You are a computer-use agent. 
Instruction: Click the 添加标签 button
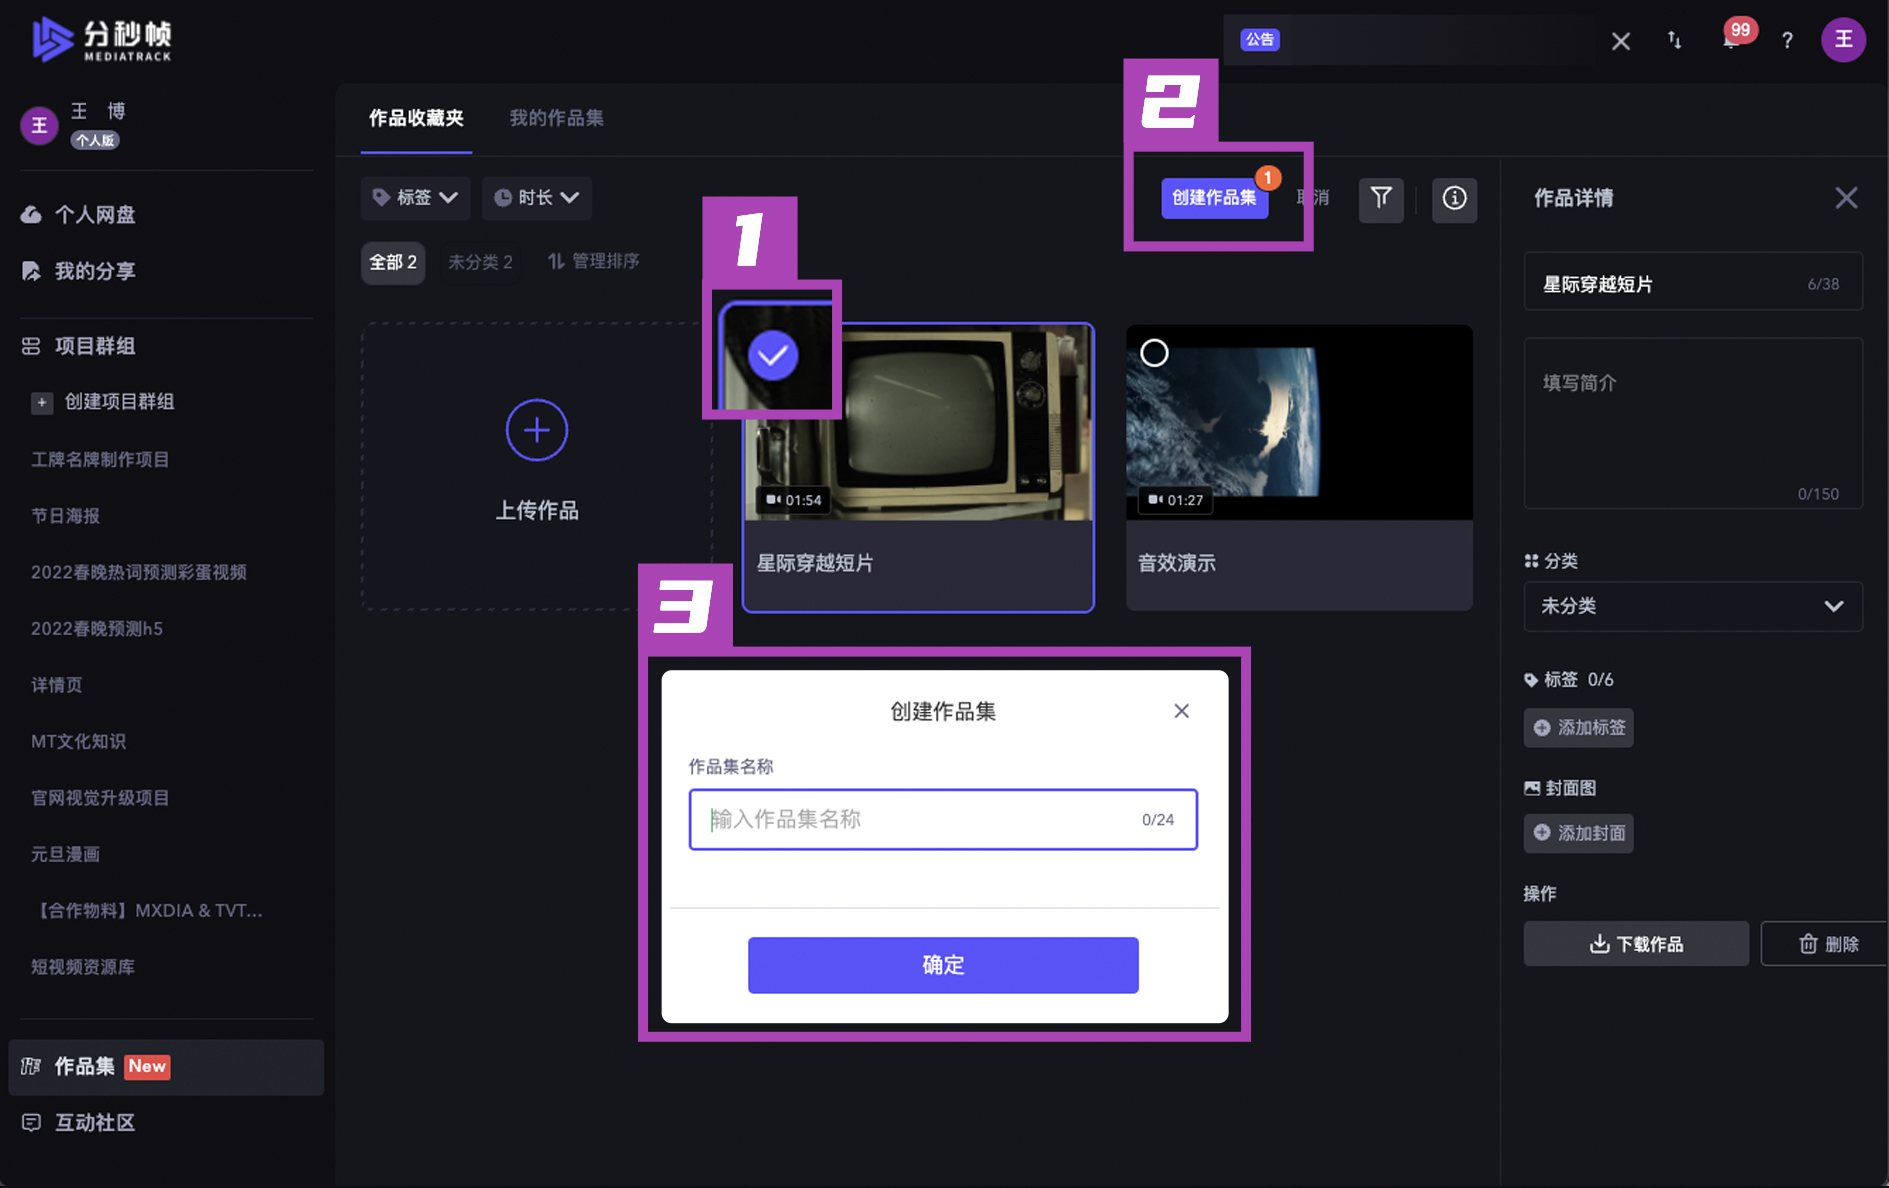pyautogui.click(x=1578, y=728)
